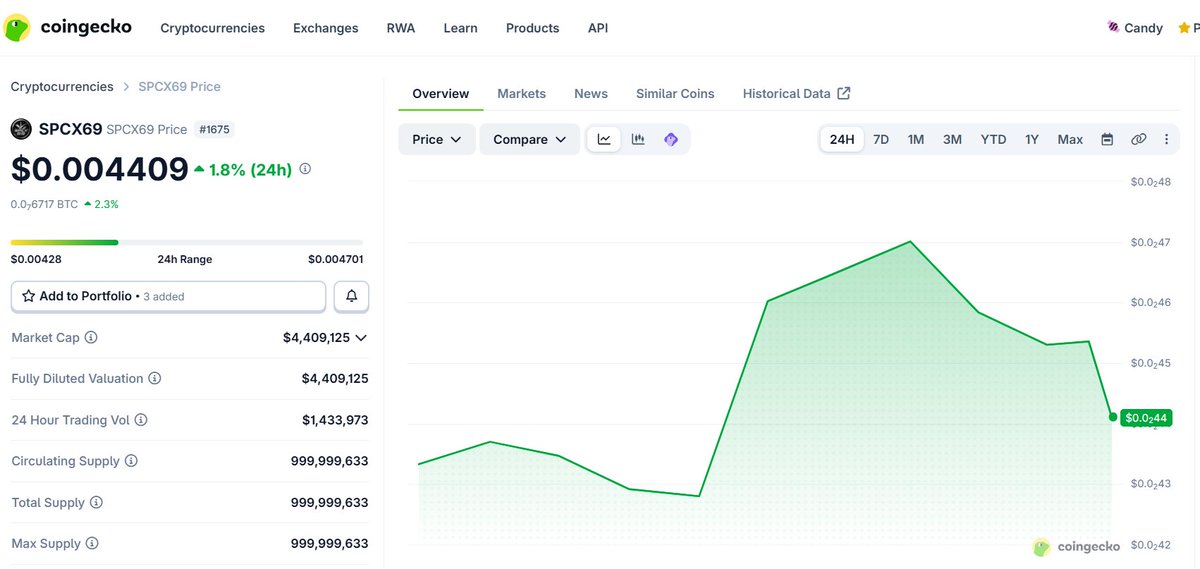Show Market Cap info tooltip icon
The width and height of the screenshot is (1200, 569).
91,338
